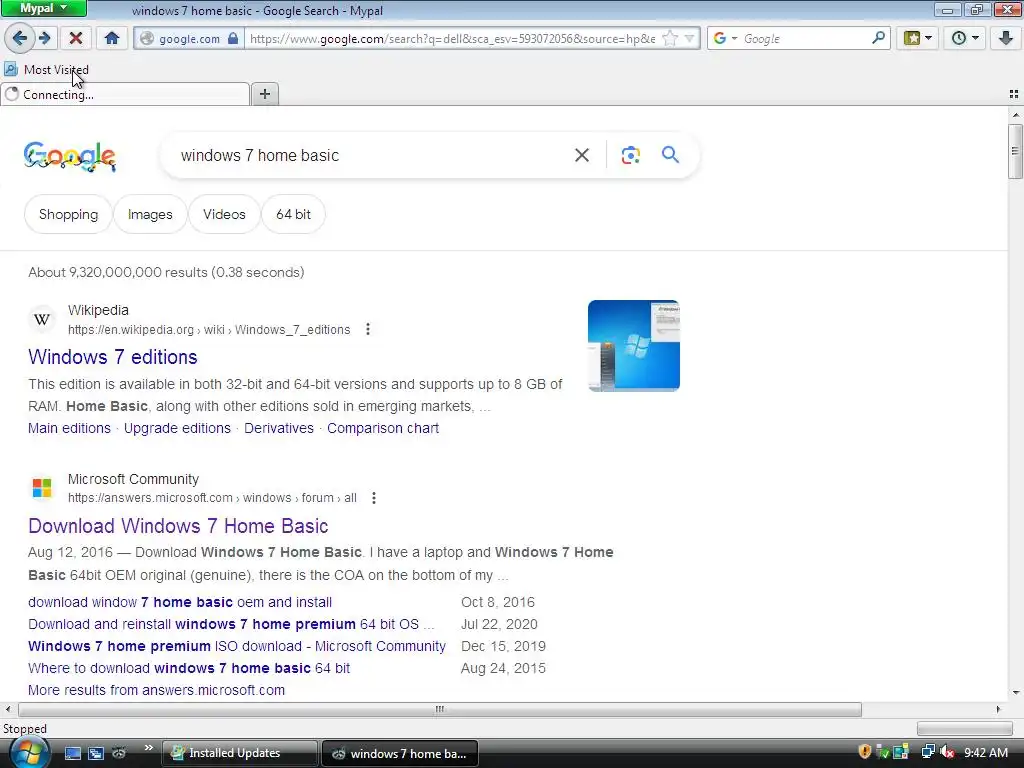1024x768 pixels.
Task: Click the vertical scrollbar down arrow
Action: 1016,692
